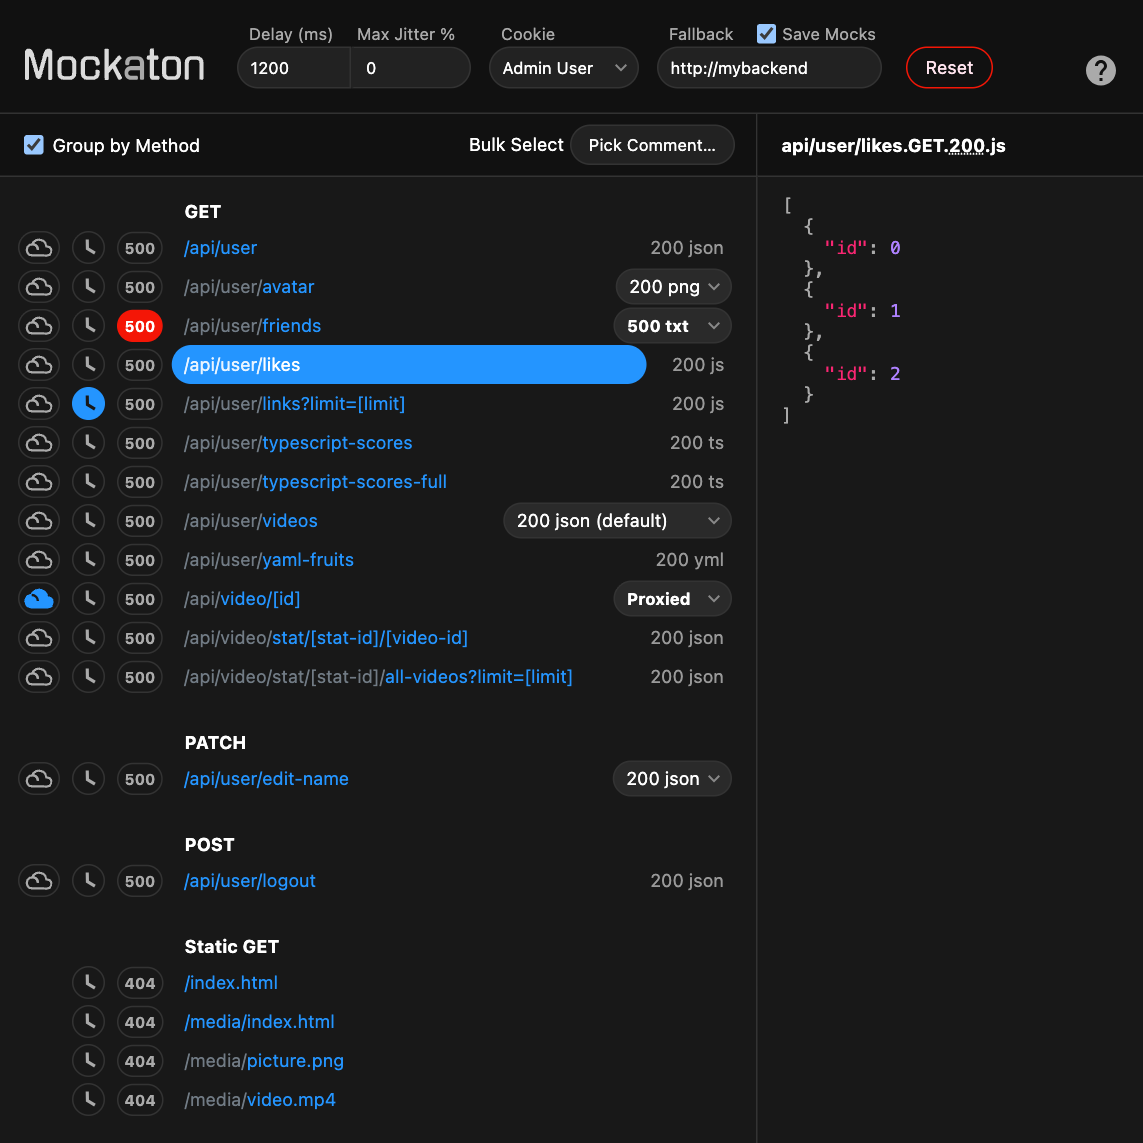Expand the Proxied dropdown for /api/video/[id]

pos(672,598)
